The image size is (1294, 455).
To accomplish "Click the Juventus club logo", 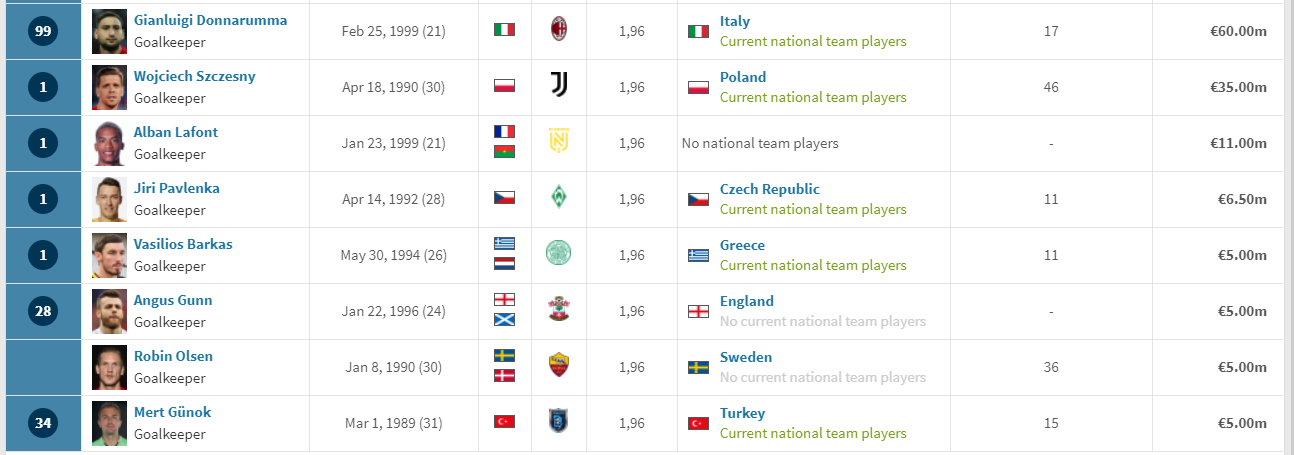I will tap(558, 86).
